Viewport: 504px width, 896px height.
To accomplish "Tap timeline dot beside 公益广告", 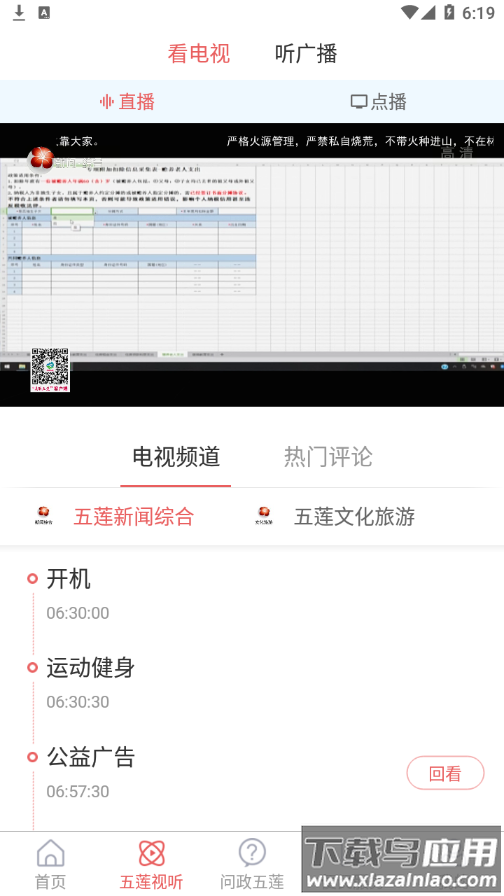I will click(x=33, y=757).
